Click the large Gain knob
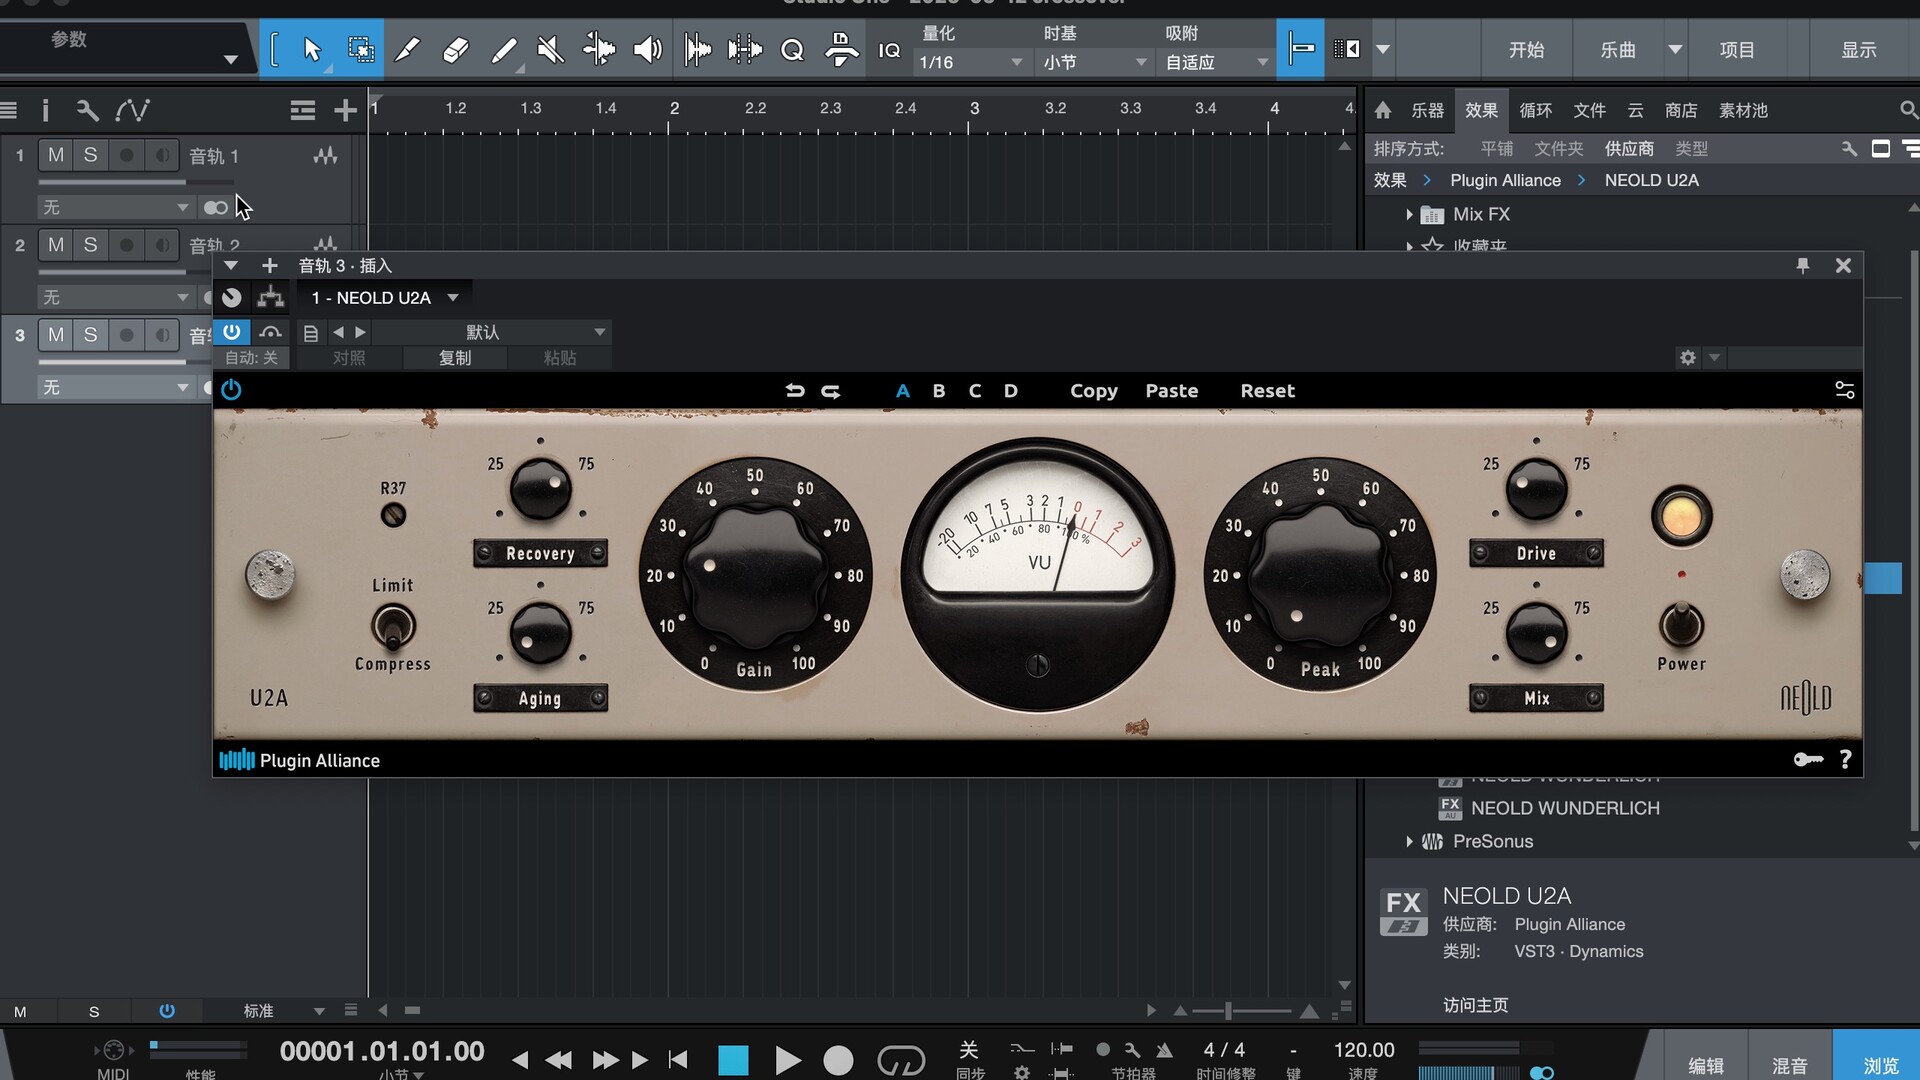This screenshot has width=1920, height=1080. pos(756,576)
